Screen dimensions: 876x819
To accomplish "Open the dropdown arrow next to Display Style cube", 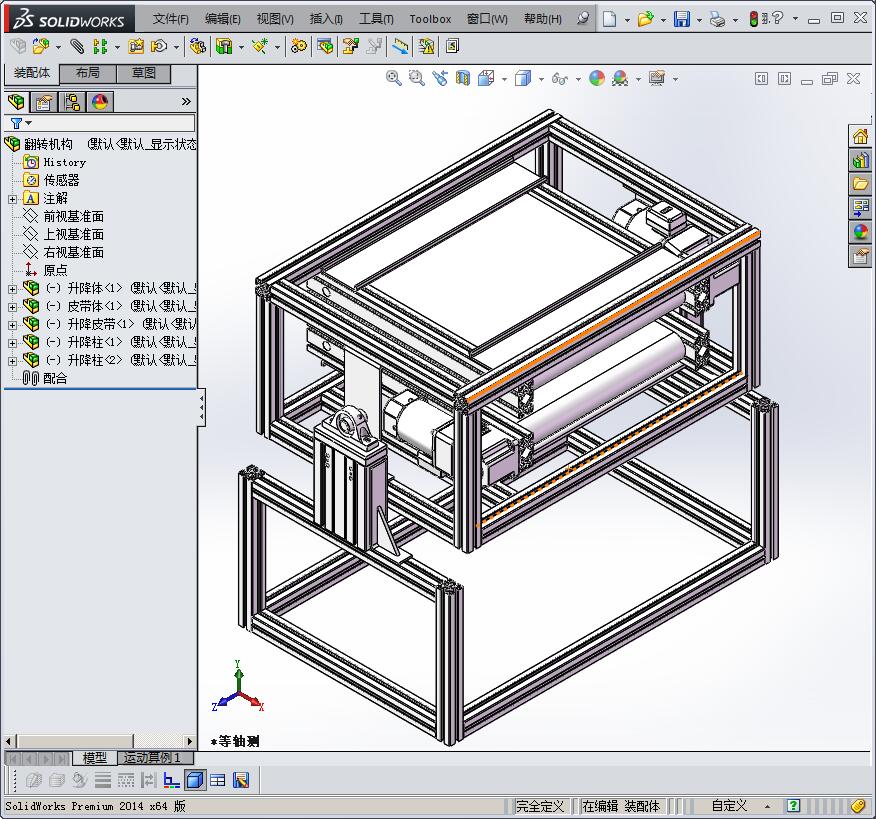I will pyautogui.click(x=541, y=79).
